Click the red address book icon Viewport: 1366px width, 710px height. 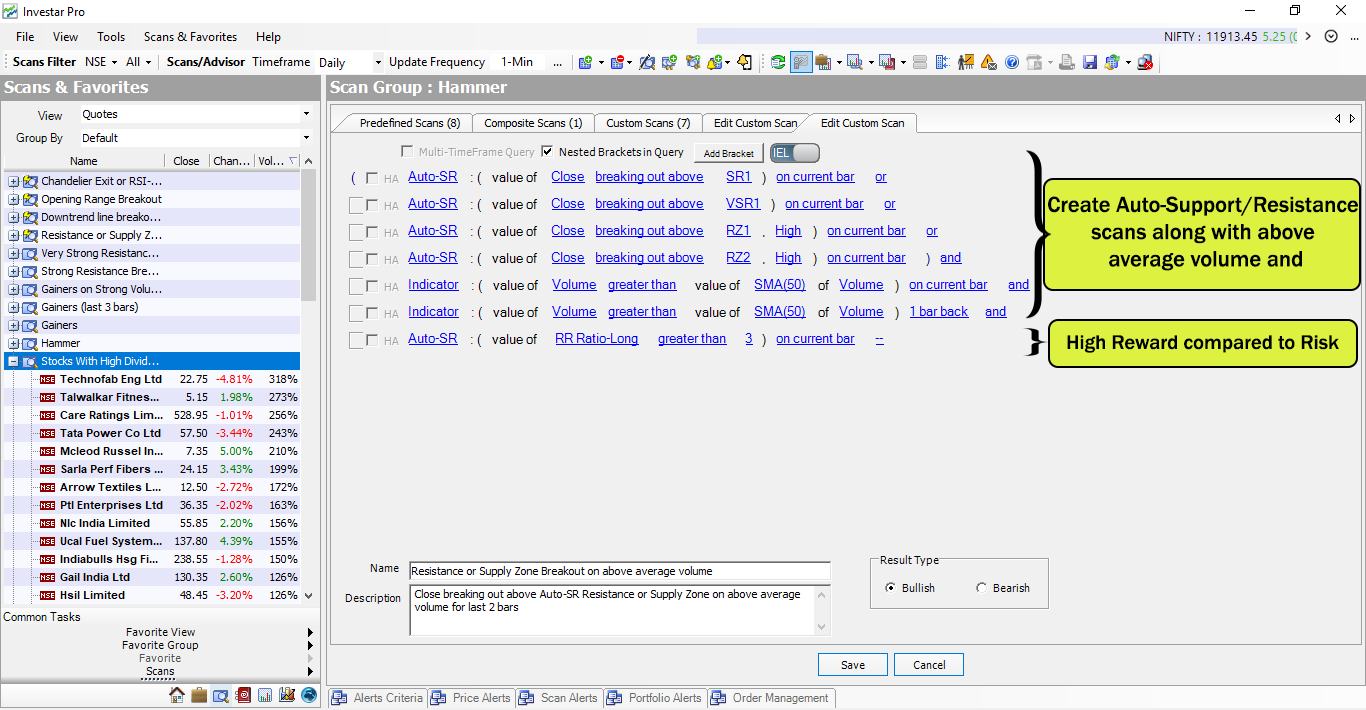click(243, 695)
